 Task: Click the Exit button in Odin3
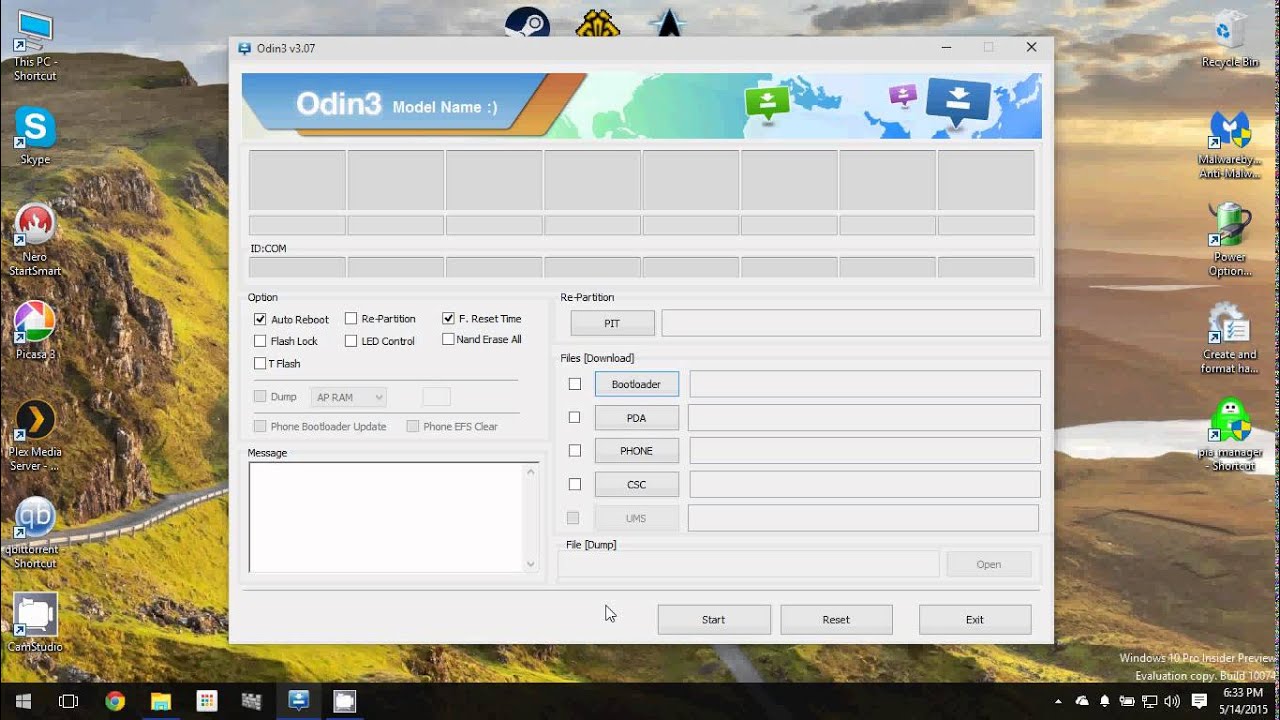[x=975, y=619]
